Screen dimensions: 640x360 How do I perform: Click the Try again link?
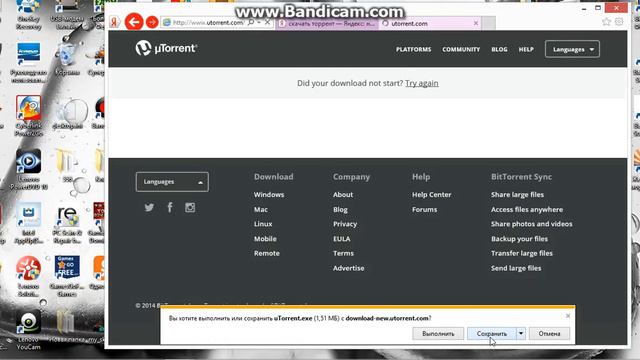(422, 83)
